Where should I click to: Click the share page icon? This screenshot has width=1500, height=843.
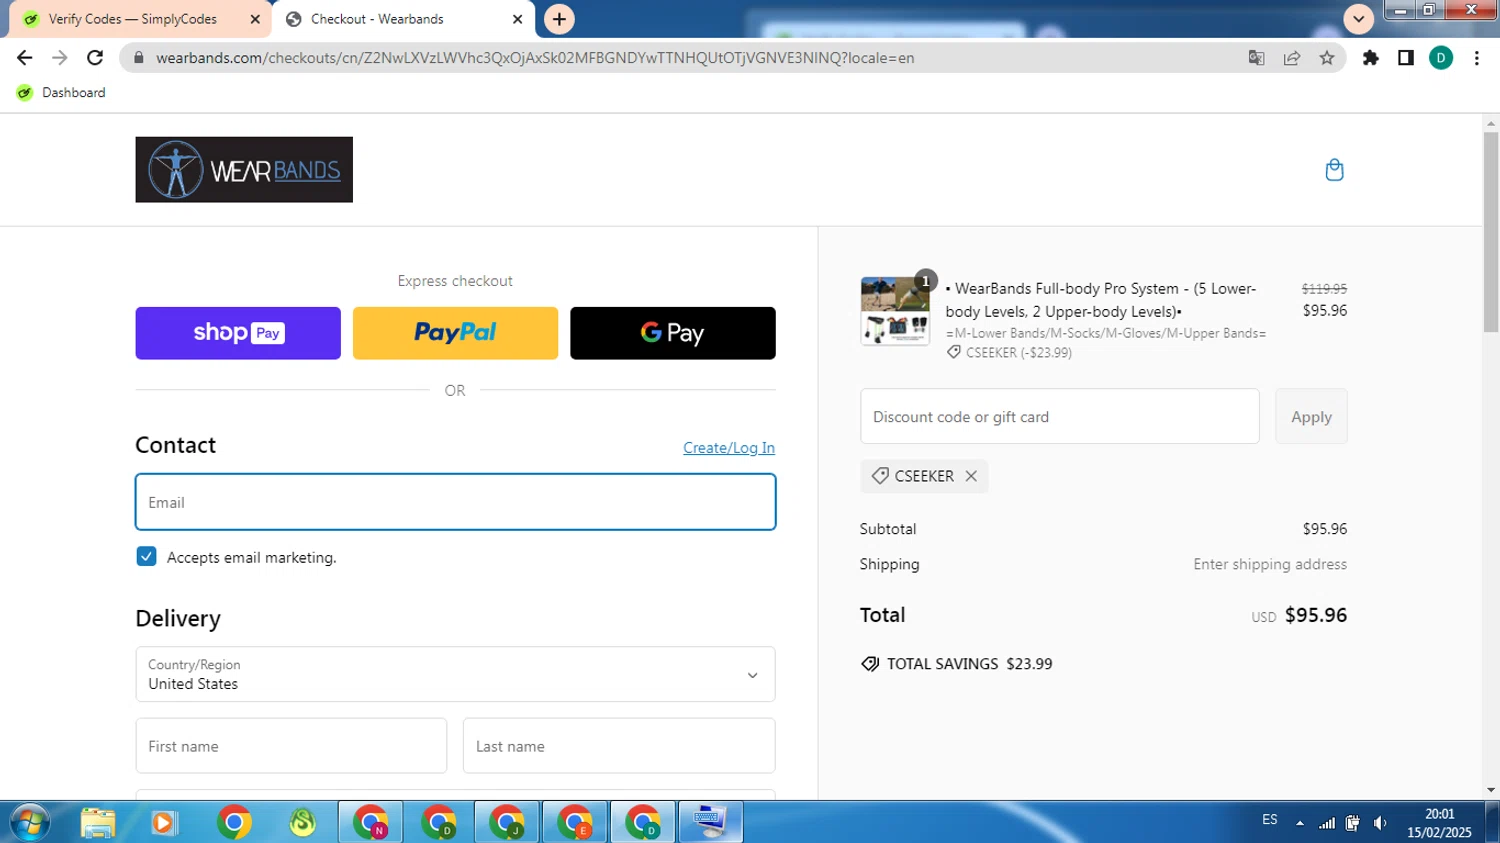[x=1292, y=58]
